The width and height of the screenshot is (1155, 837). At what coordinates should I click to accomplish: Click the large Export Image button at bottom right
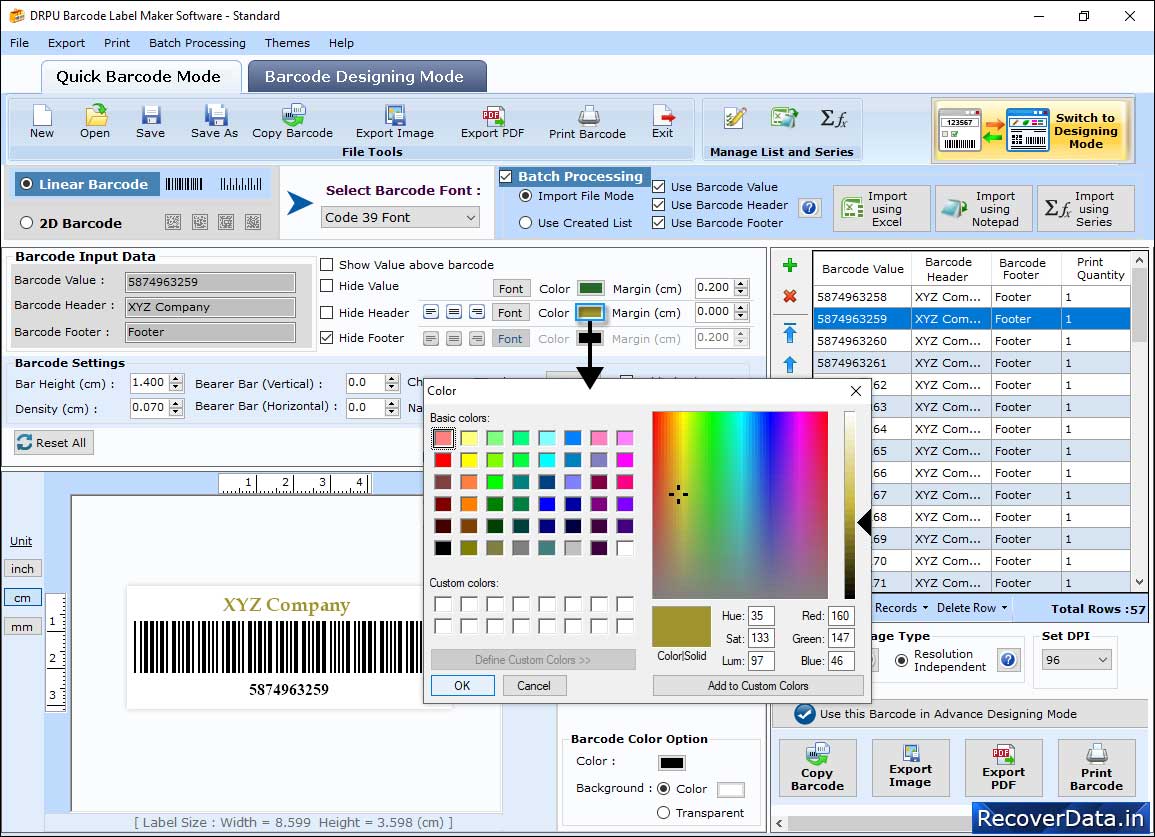[910, 768]
